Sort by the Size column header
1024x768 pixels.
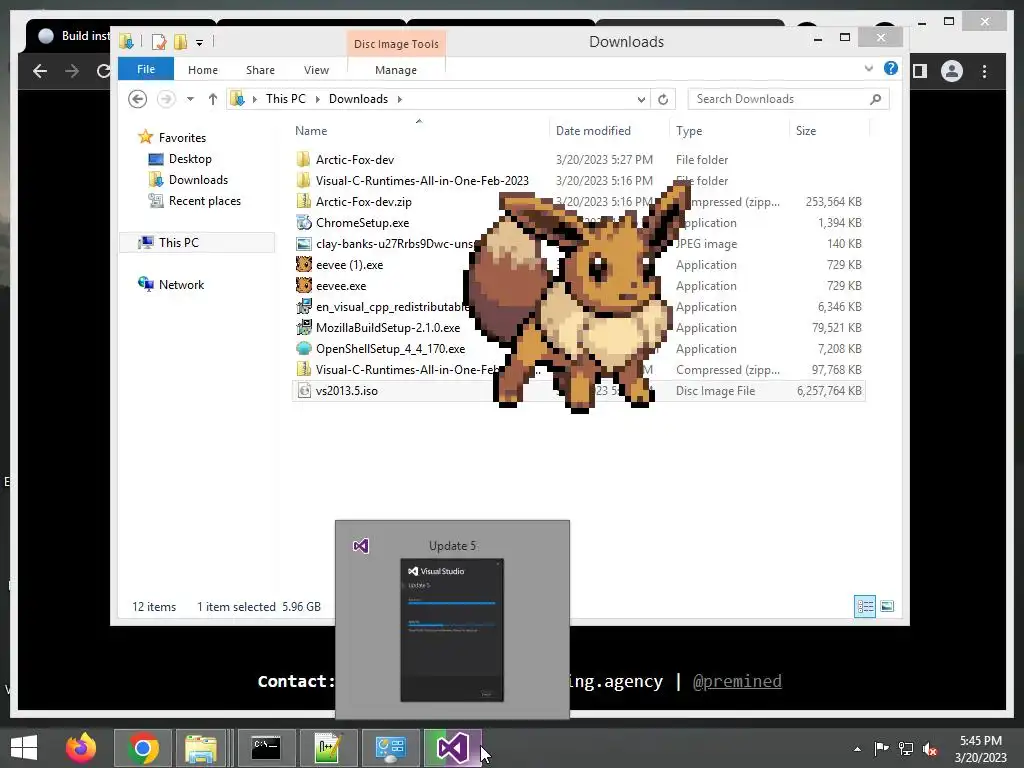806,131
